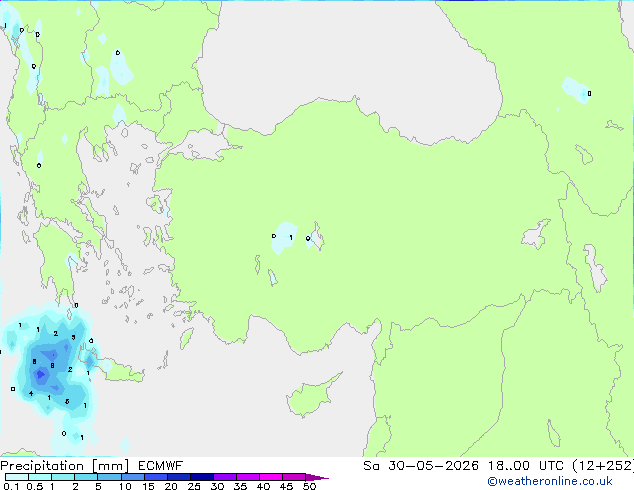Pick the 25–30 mm legend swatch
Image resolution: width=634 pixels, height=490 pixels.
(201, 477)
